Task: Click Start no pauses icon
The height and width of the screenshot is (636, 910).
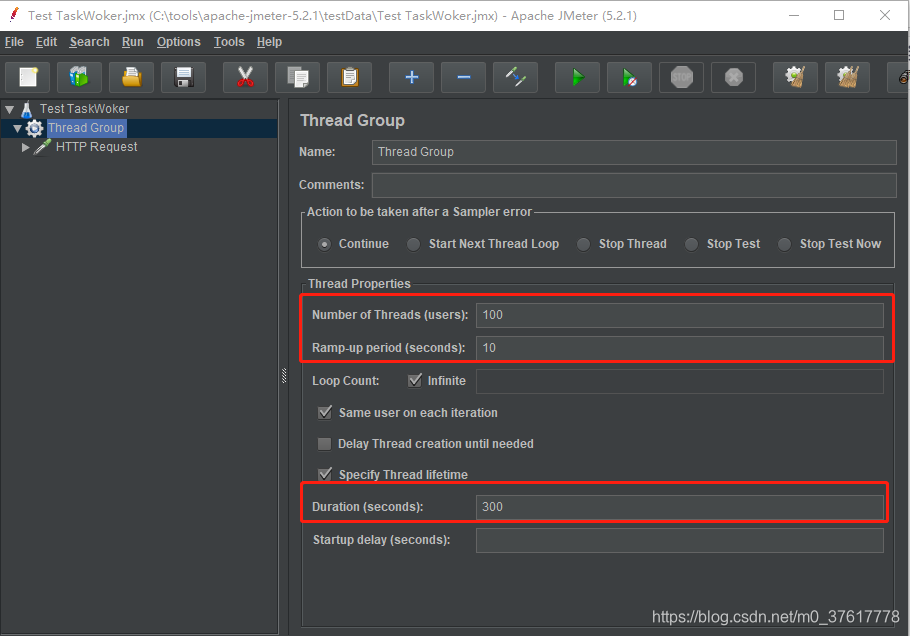Action: (x=630, y=77)
